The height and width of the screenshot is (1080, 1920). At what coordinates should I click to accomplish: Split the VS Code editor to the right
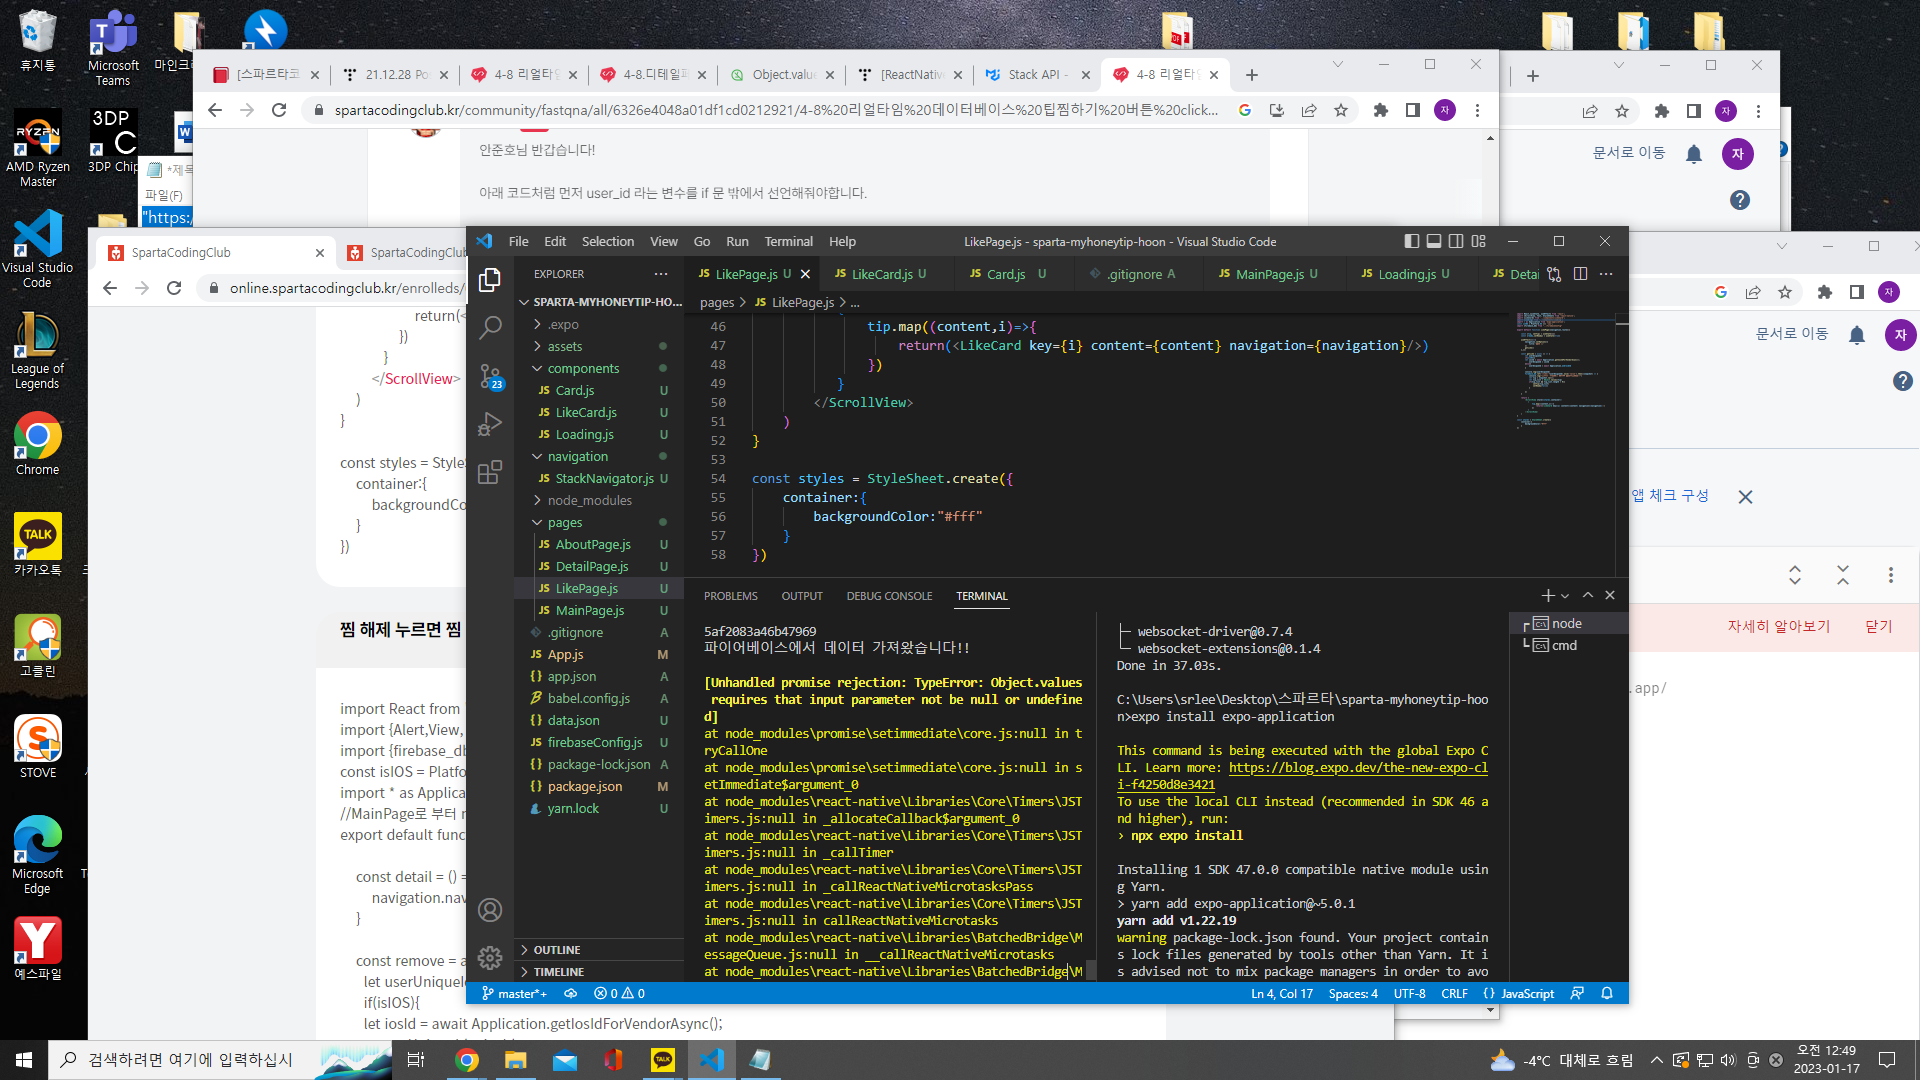1580,274
